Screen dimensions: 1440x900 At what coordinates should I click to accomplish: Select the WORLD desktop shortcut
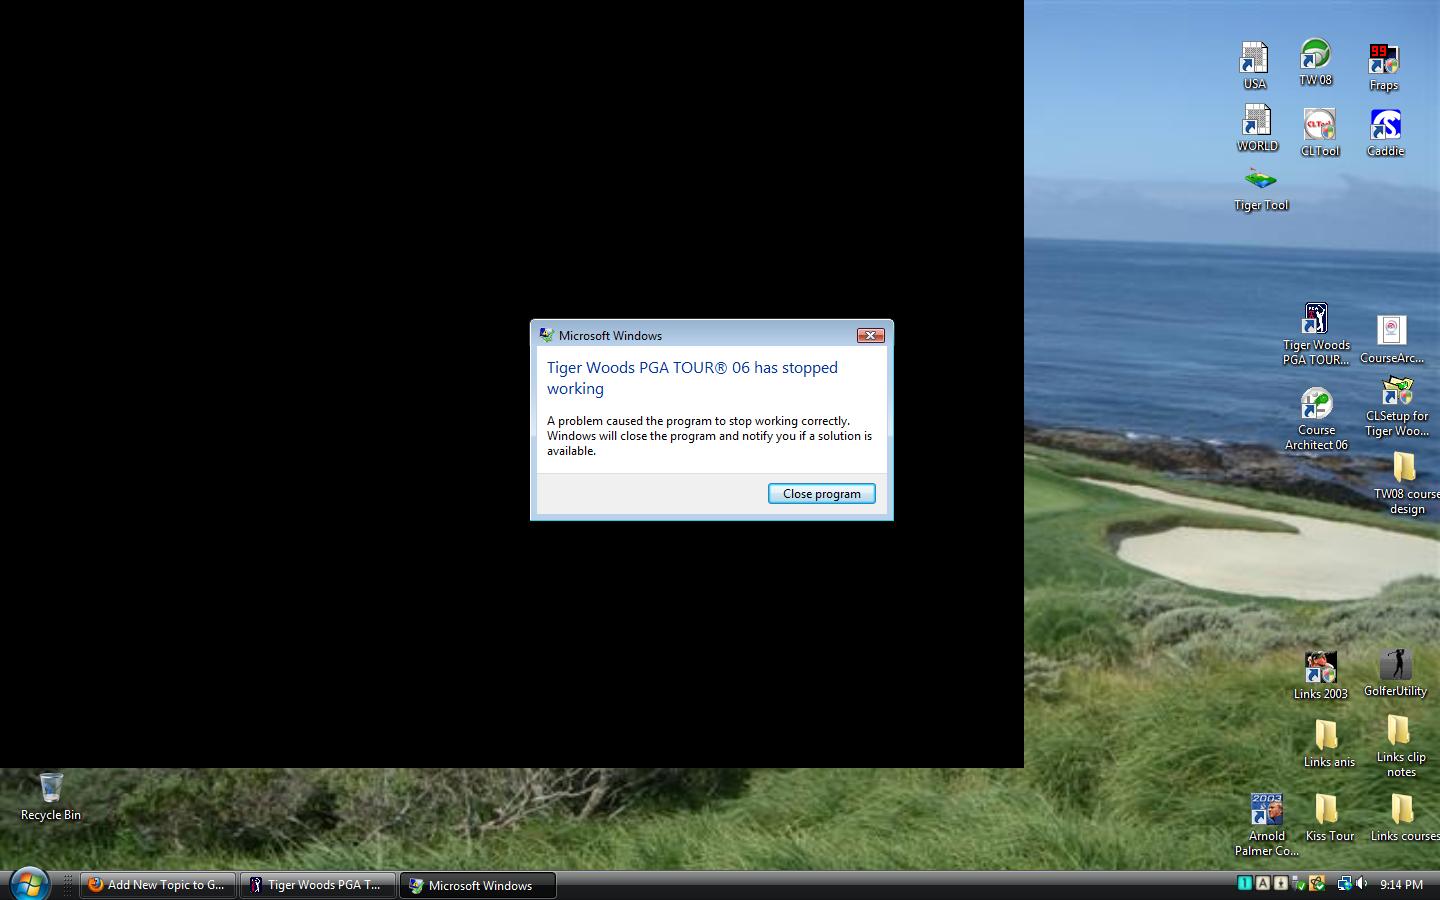(x=1257, y=128)
